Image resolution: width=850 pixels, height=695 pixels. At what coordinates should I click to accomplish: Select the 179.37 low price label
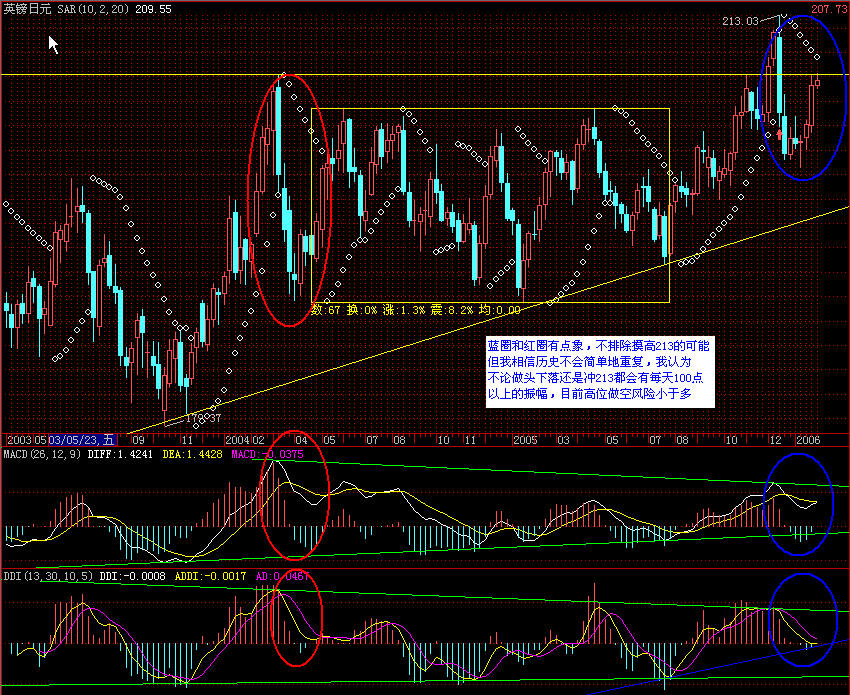(203, 418)
